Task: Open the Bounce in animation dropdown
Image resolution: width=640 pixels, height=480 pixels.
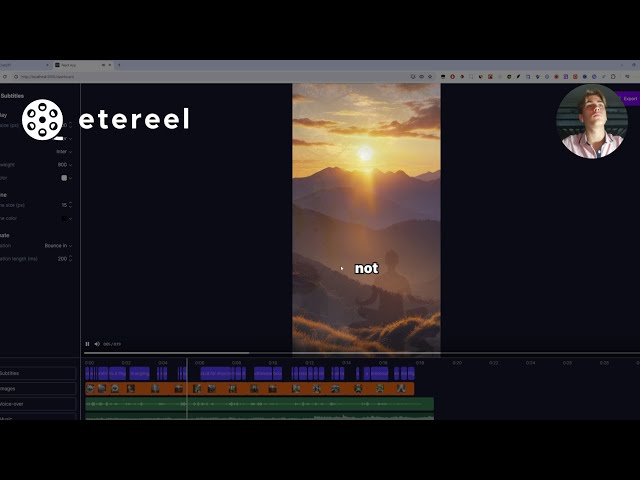Action: (58, 246)
